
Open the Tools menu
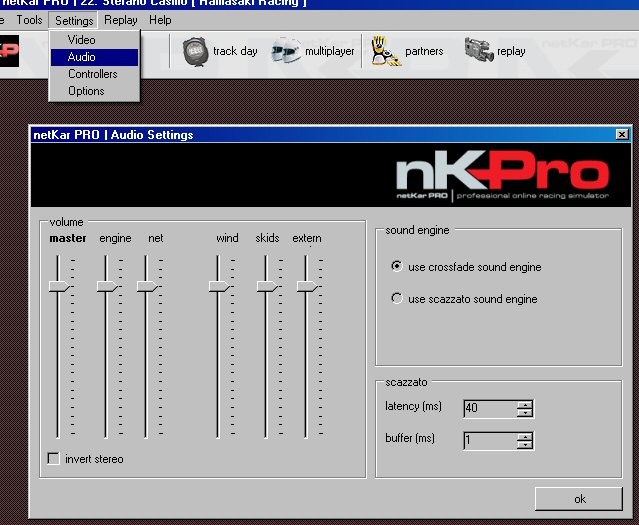29,20
